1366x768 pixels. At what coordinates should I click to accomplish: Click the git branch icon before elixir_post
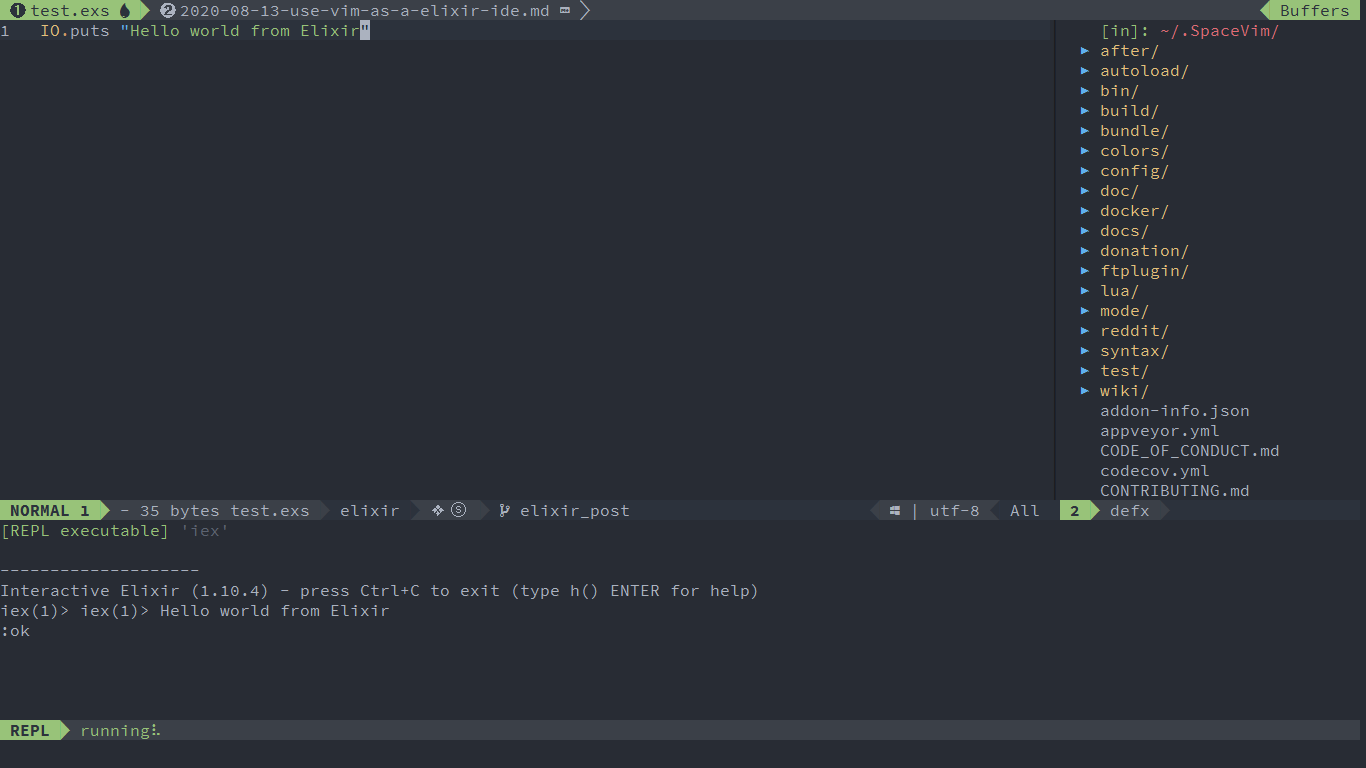[x=505, y=511]
